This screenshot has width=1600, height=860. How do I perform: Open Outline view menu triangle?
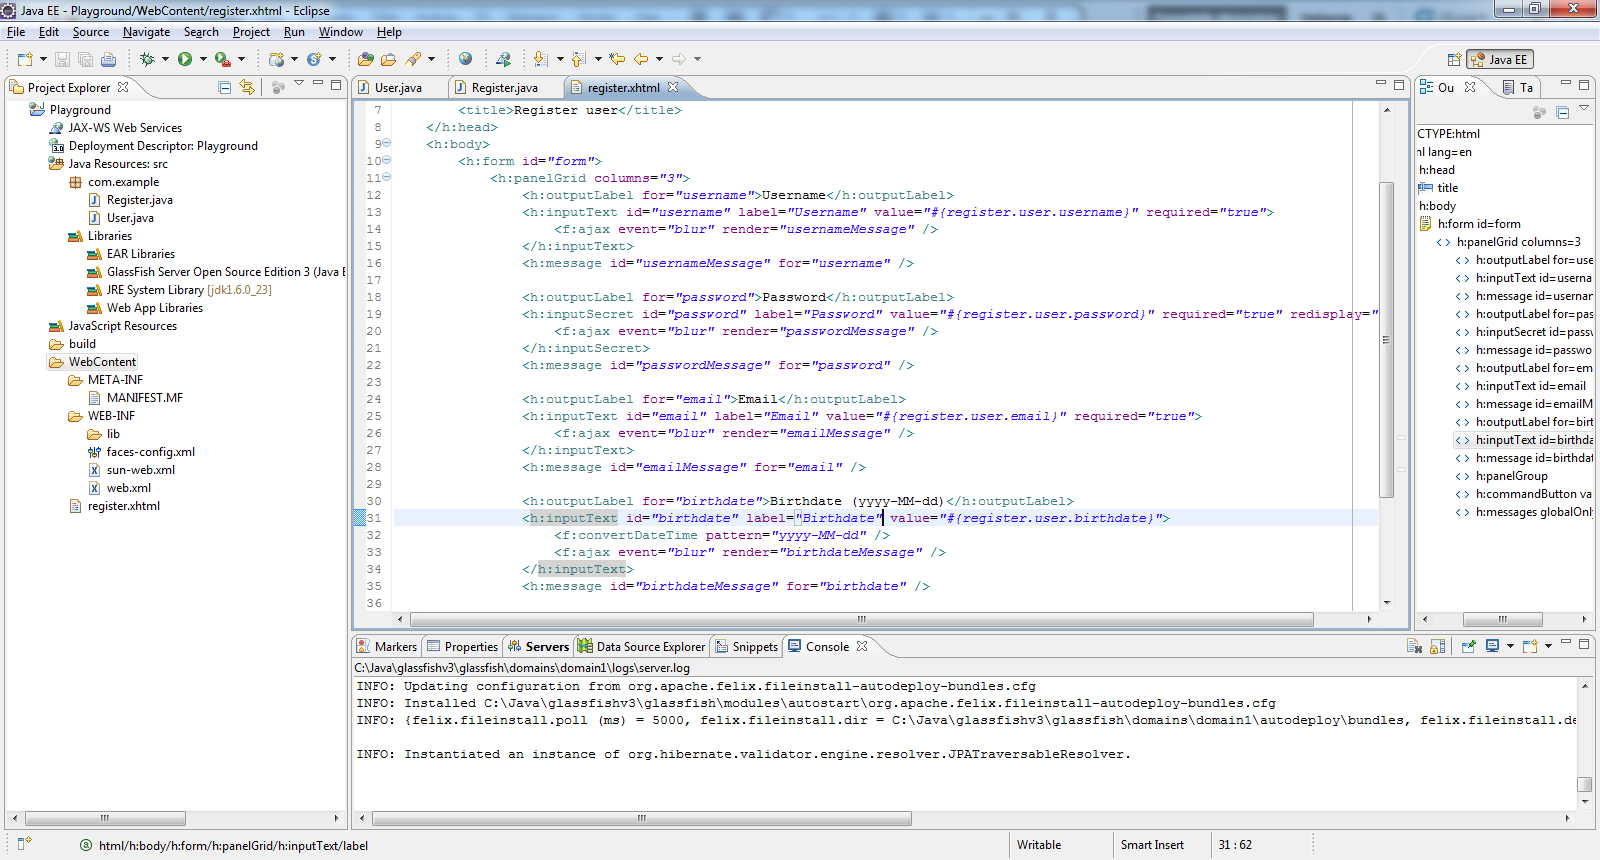(x=1584, y=108)
